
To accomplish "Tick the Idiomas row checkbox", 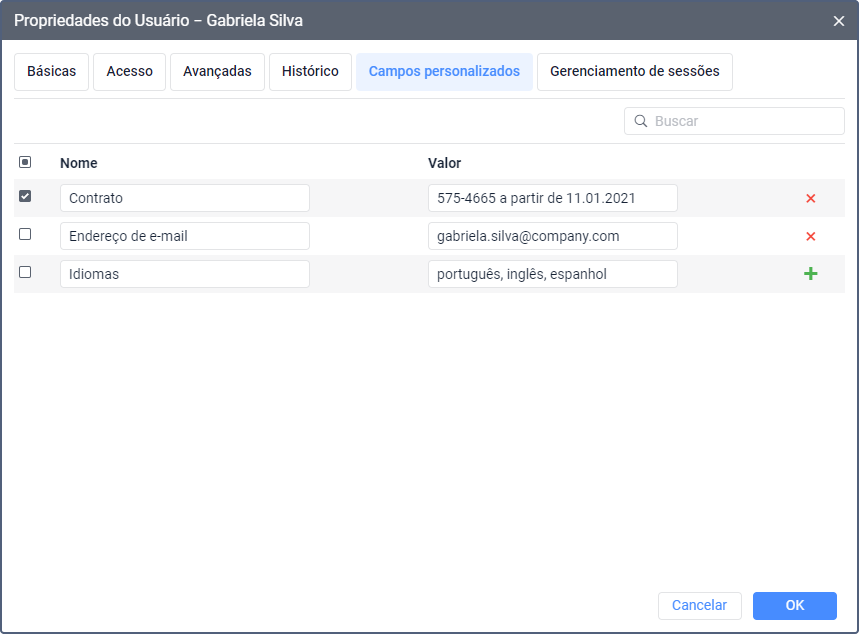I will click(x=25, y=272).
